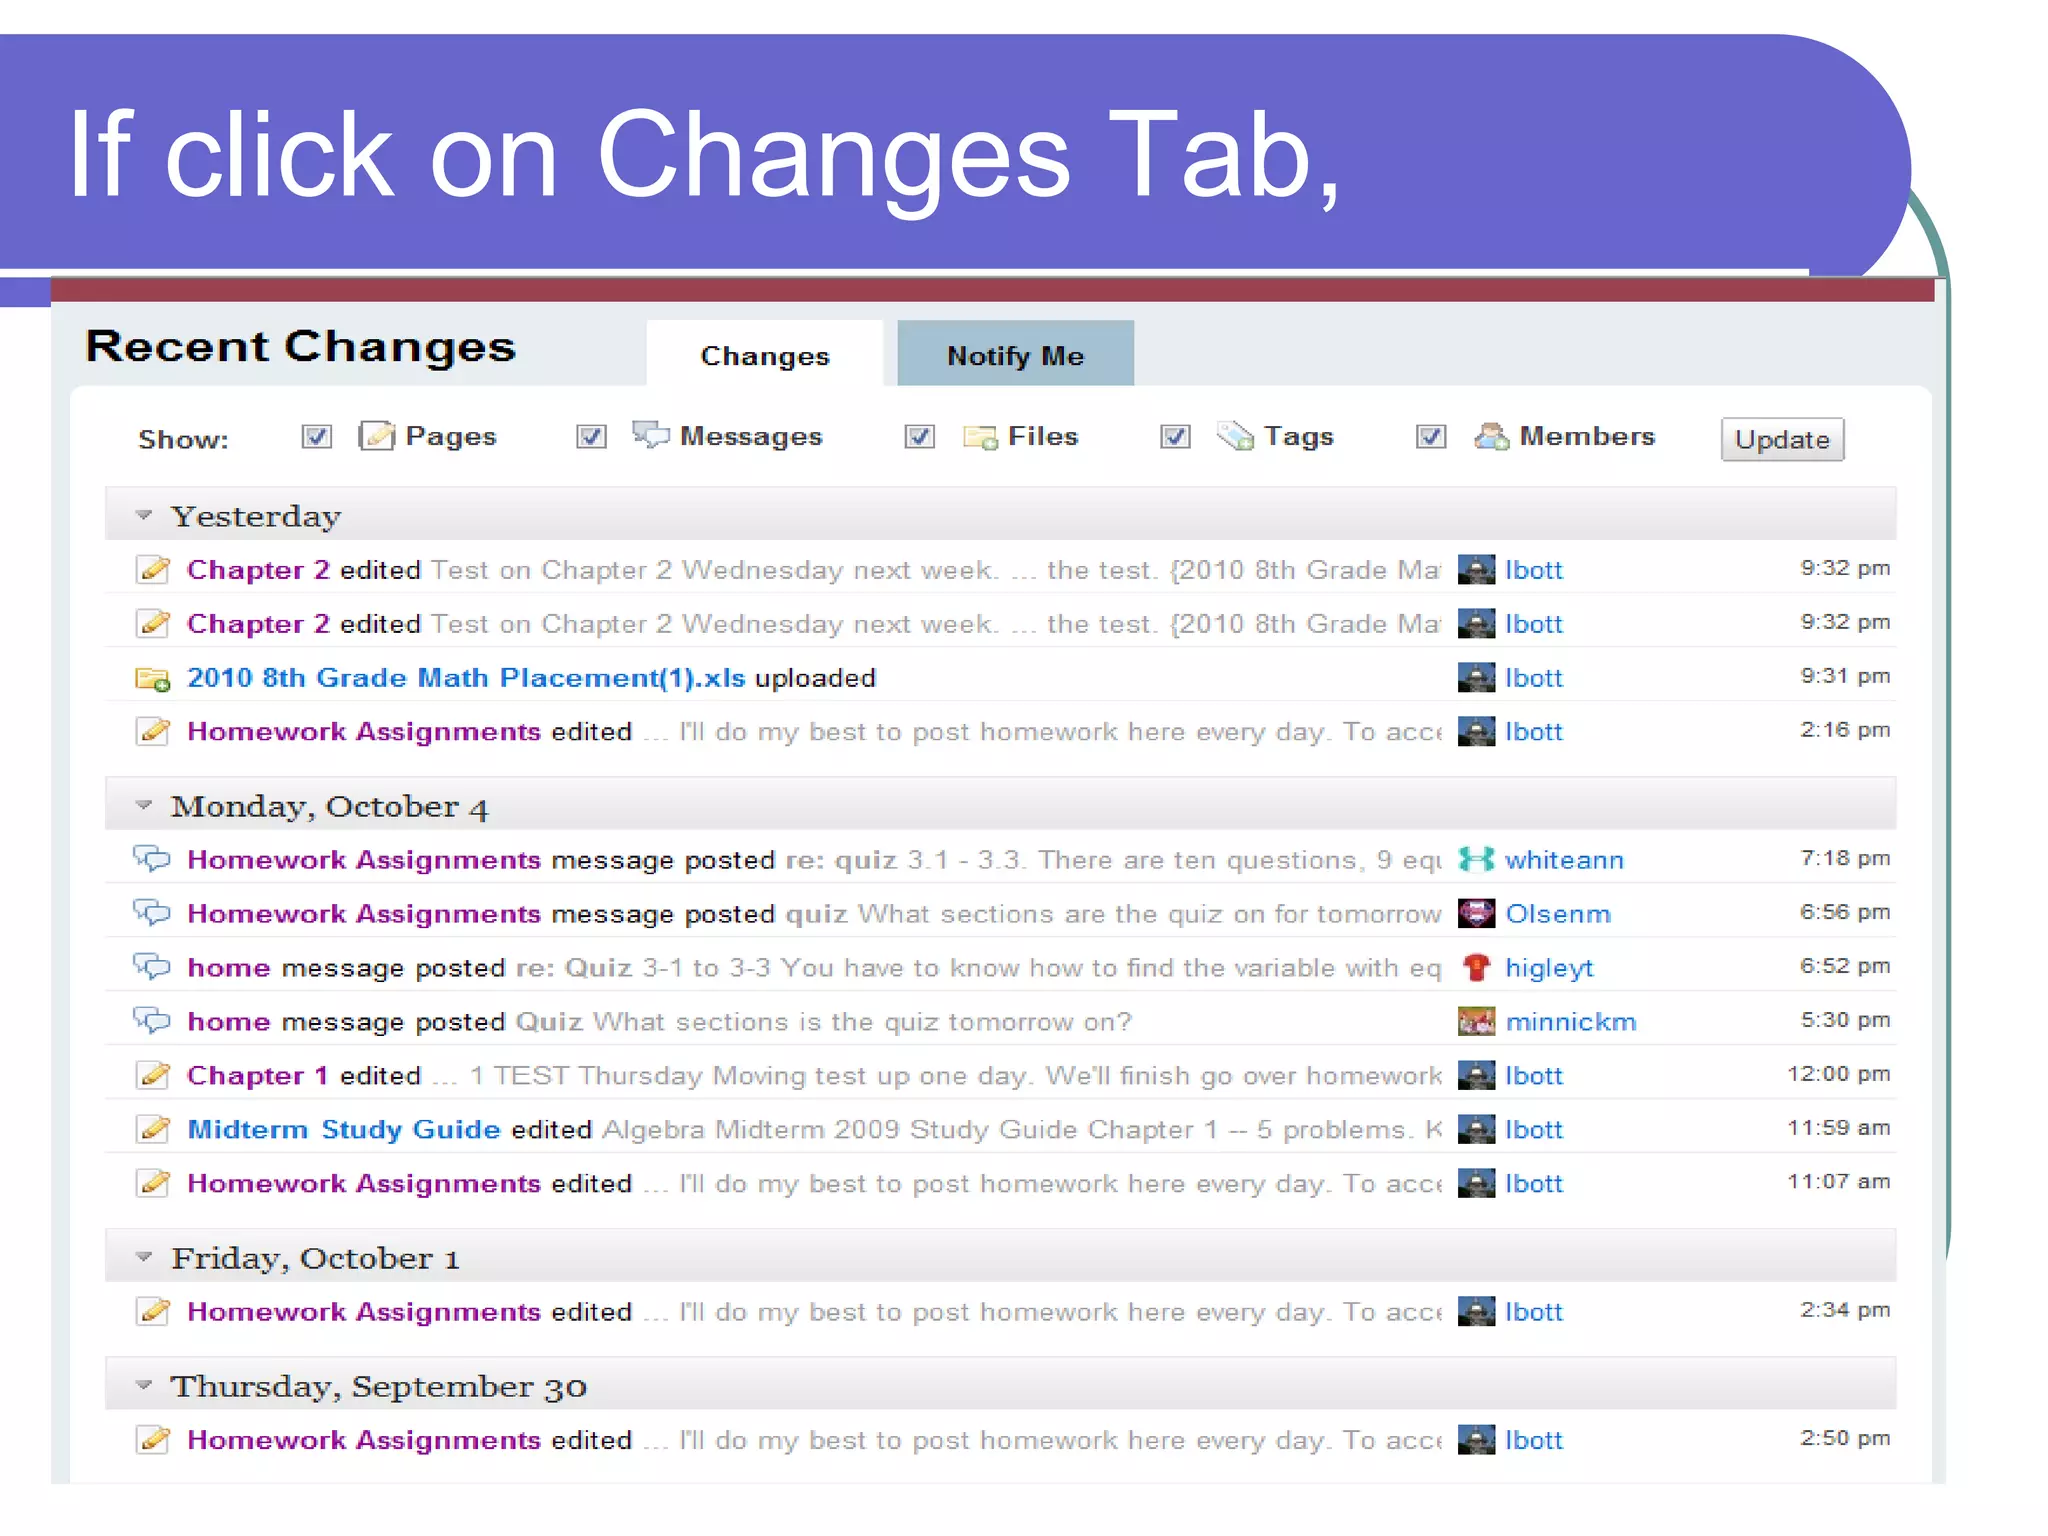
Task: Click the Pages filter icon
Action: click(x=376, y=436)
